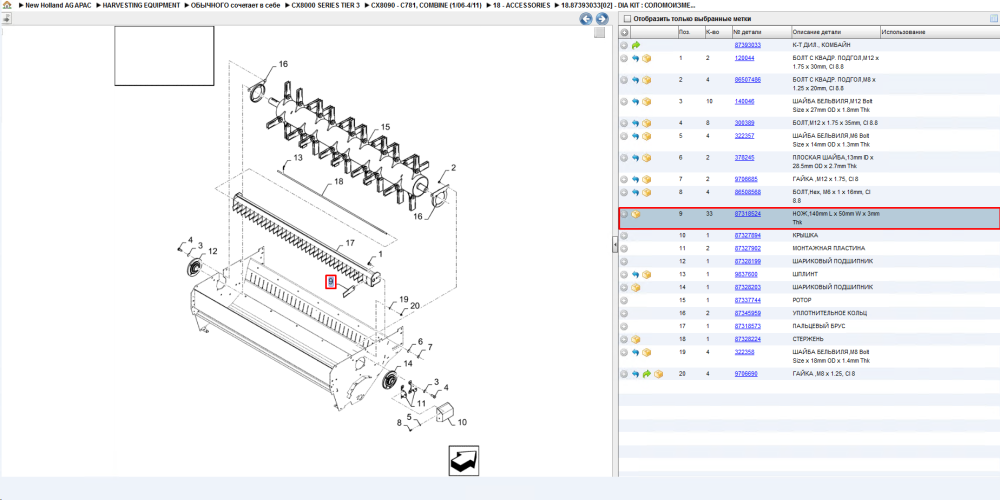Select callout 15 rotor in diagram

[x=385, y=128]
